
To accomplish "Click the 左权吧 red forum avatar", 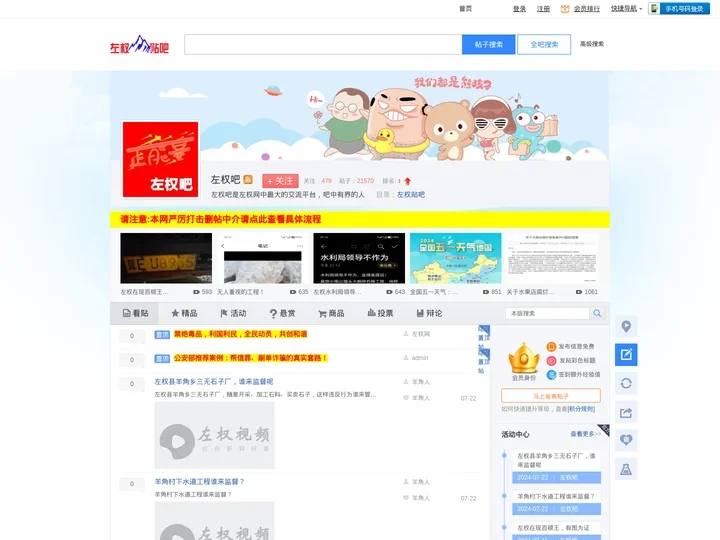I will pyautogui.click(x=161, y=159).
